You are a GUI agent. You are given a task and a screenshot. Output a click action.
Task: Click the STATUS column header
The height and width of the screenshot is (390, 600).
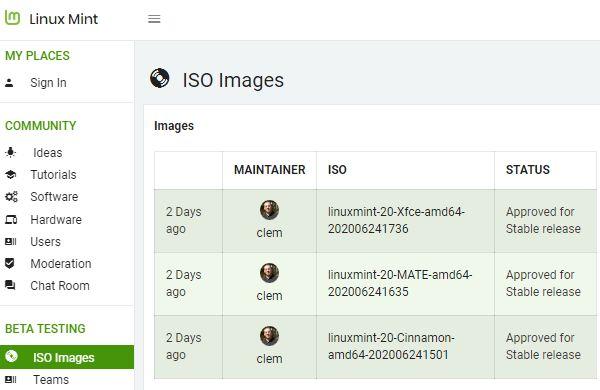tap(528, 170)
